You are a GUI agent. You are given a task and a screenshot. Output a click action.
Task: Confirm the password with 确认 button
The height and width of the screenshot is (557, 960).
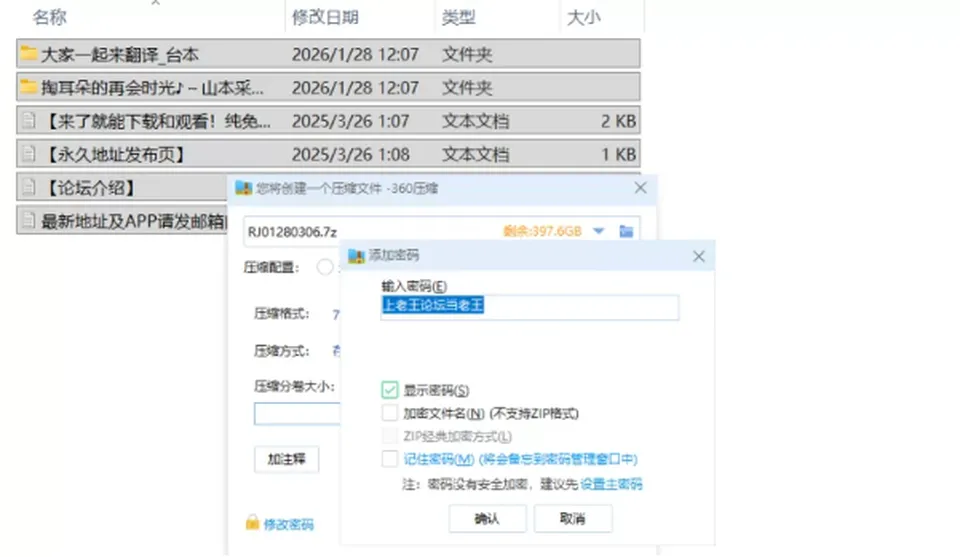487,518
